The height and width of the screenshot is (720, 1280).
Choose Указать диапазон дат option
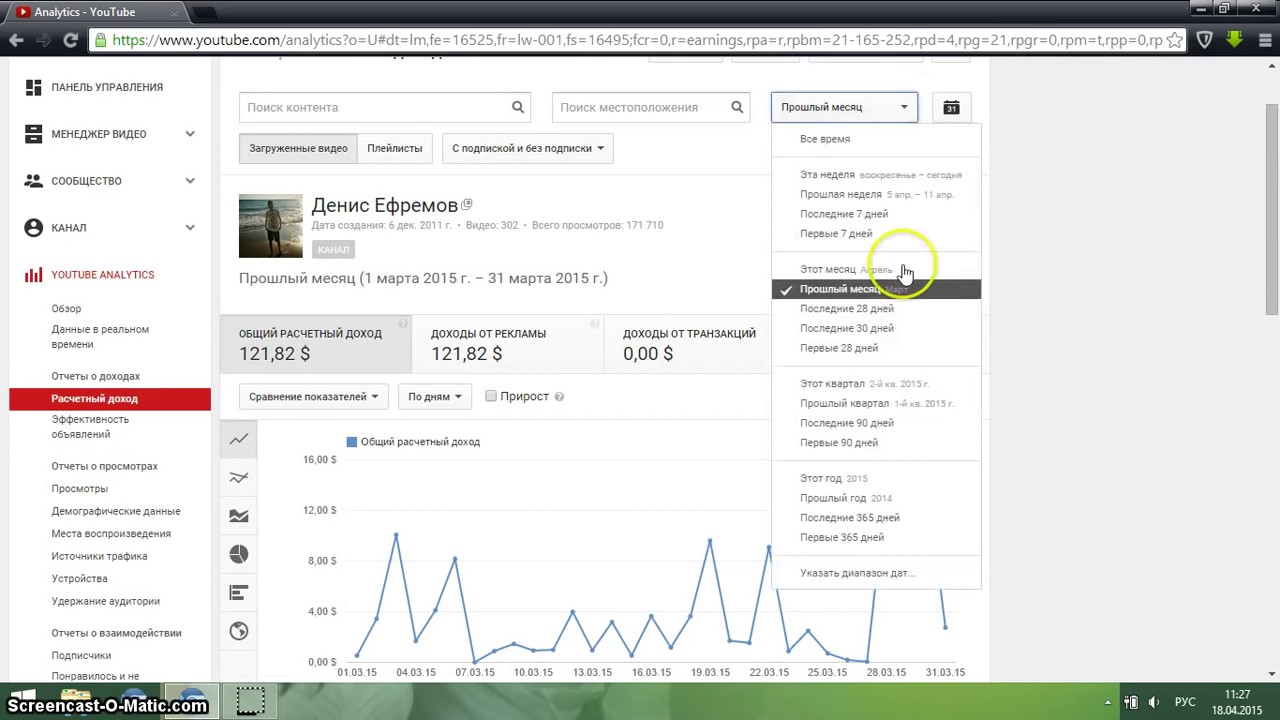pyautogui.click(x=857, y=573)
